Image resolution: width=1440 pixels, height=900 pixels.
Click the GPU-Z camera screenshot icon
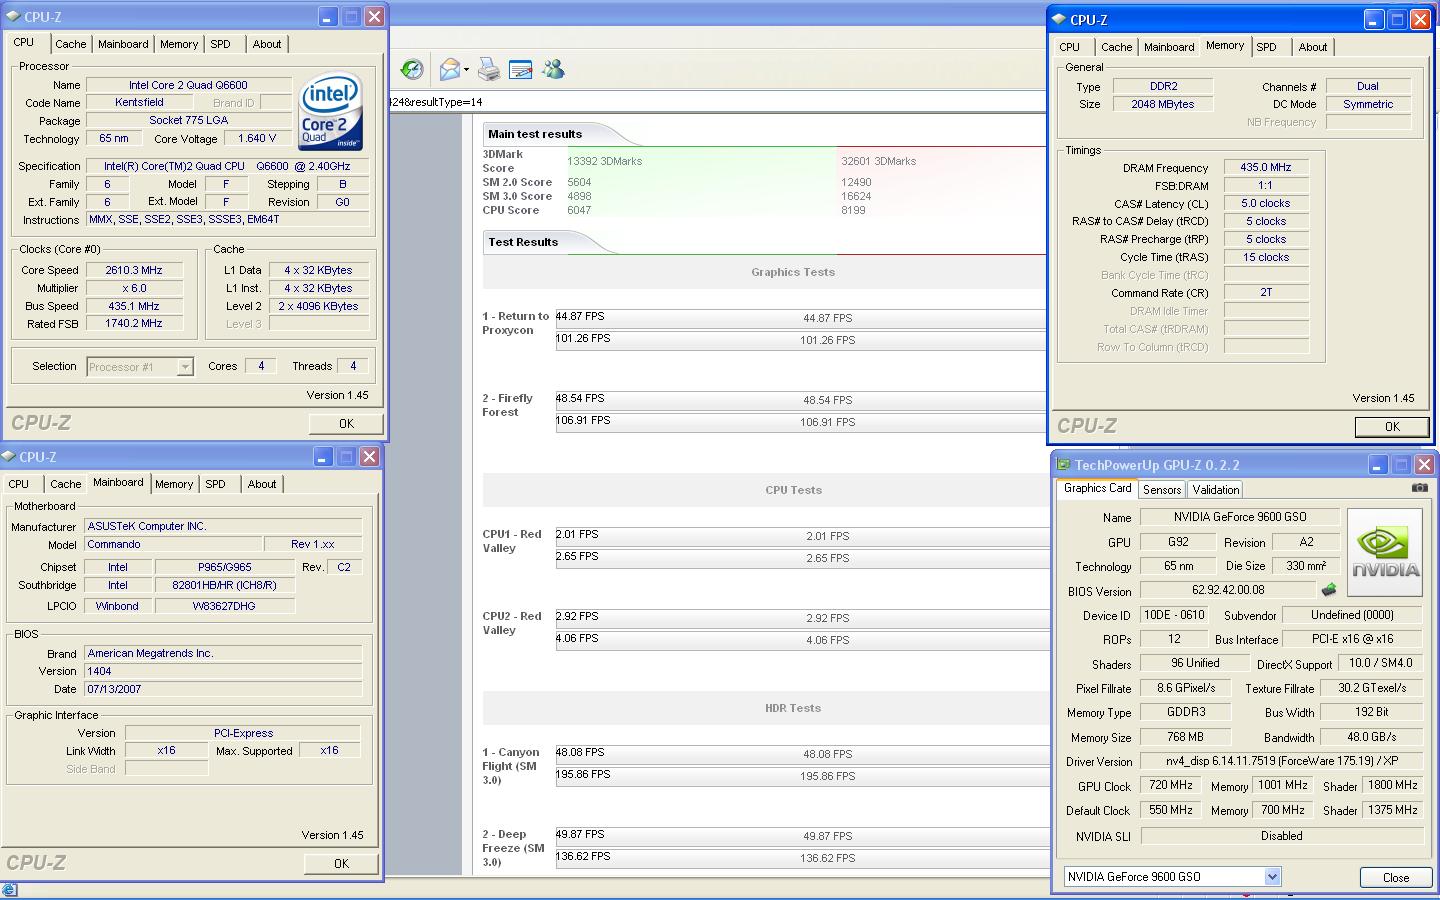[x=1419, y=488]
